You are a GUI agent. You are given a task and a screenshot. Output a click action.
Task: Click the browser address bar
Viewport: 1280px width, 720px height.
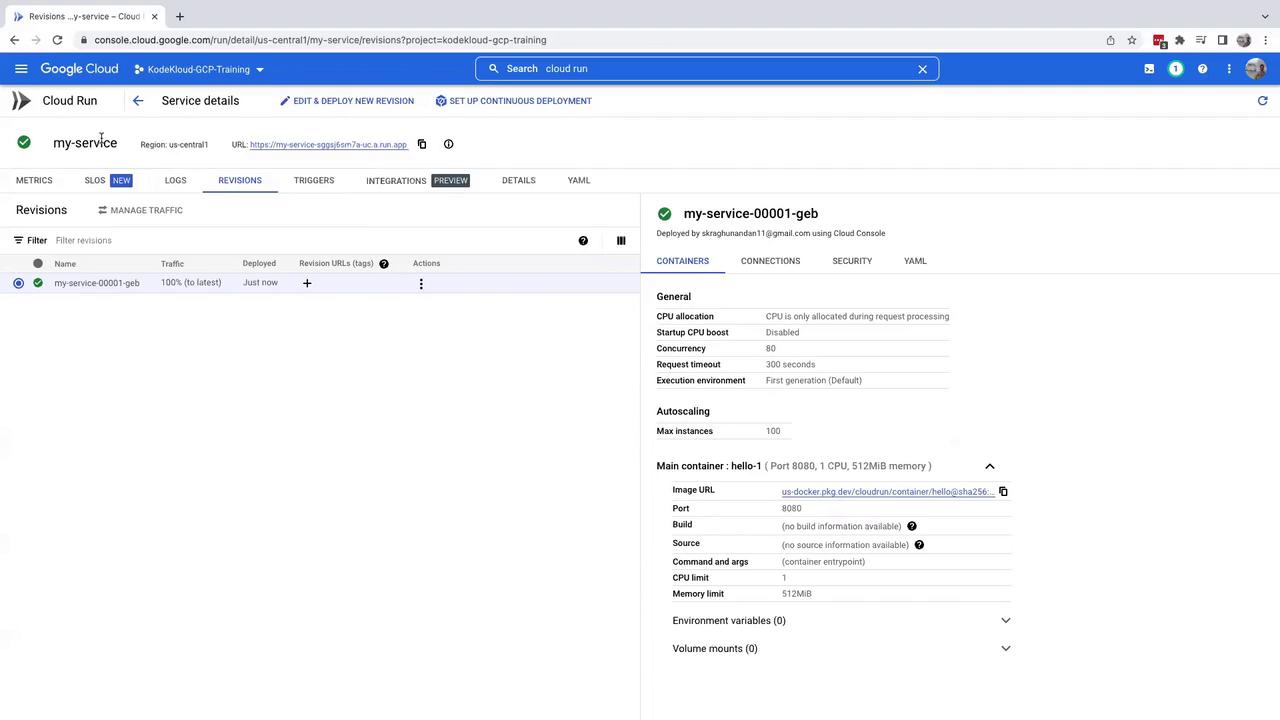pos(590,40)
